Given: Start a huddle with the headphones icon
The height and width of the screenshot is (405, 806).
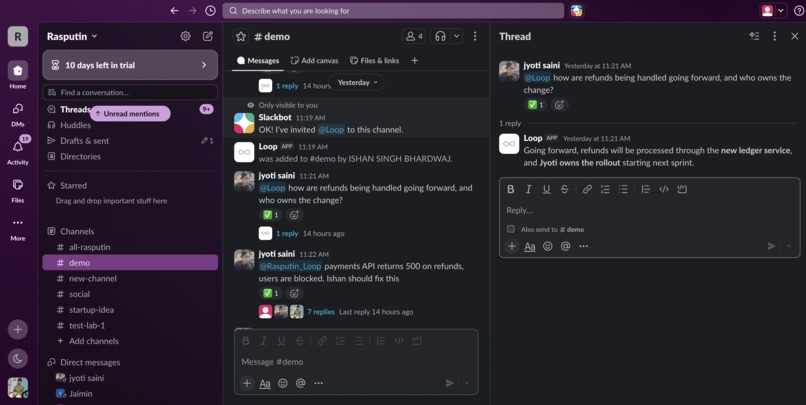Looking at the screenshot, I should click(440, 36).
